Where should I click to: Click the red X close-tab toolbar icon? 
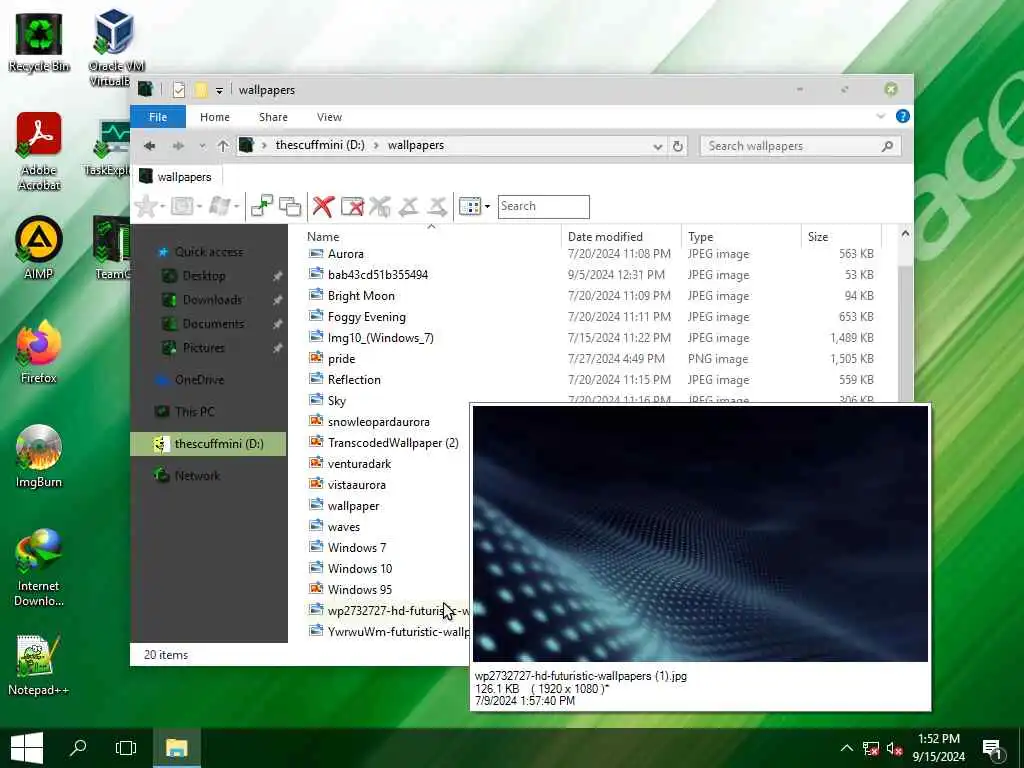[x=323, y=206]
